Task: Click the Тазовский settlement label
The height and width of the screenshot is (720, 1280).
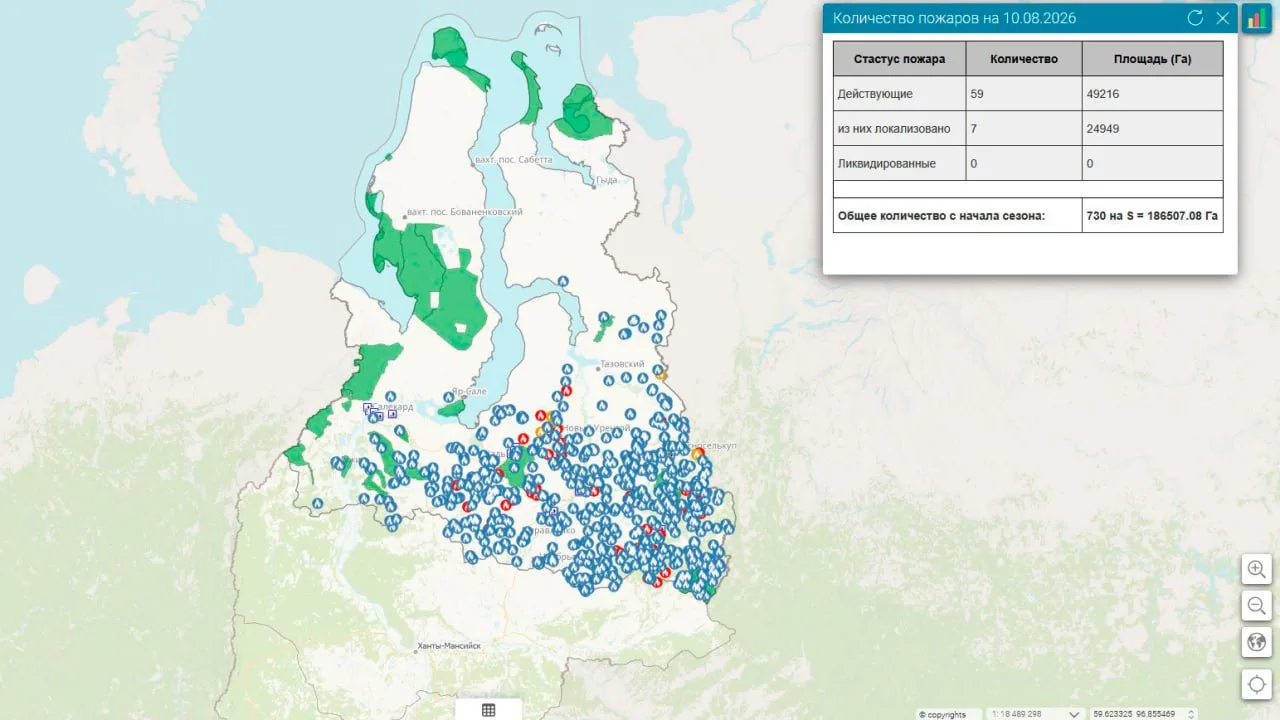Action: 622,364
